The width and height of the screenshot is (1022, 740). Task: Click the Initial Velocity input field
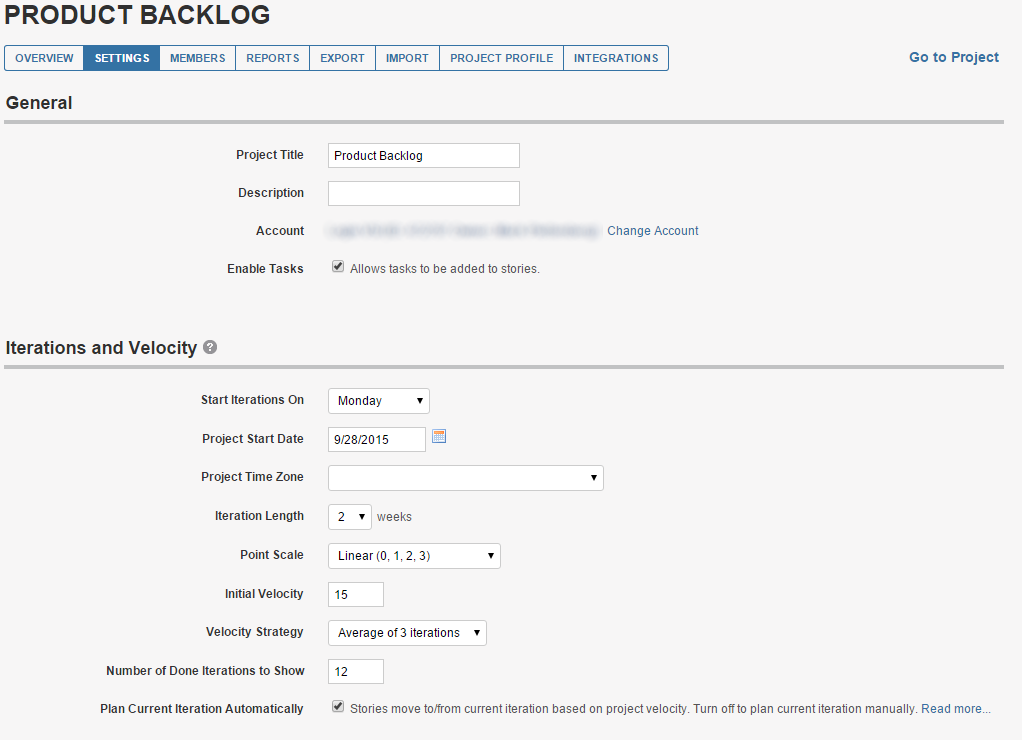(x=356, y=595)
